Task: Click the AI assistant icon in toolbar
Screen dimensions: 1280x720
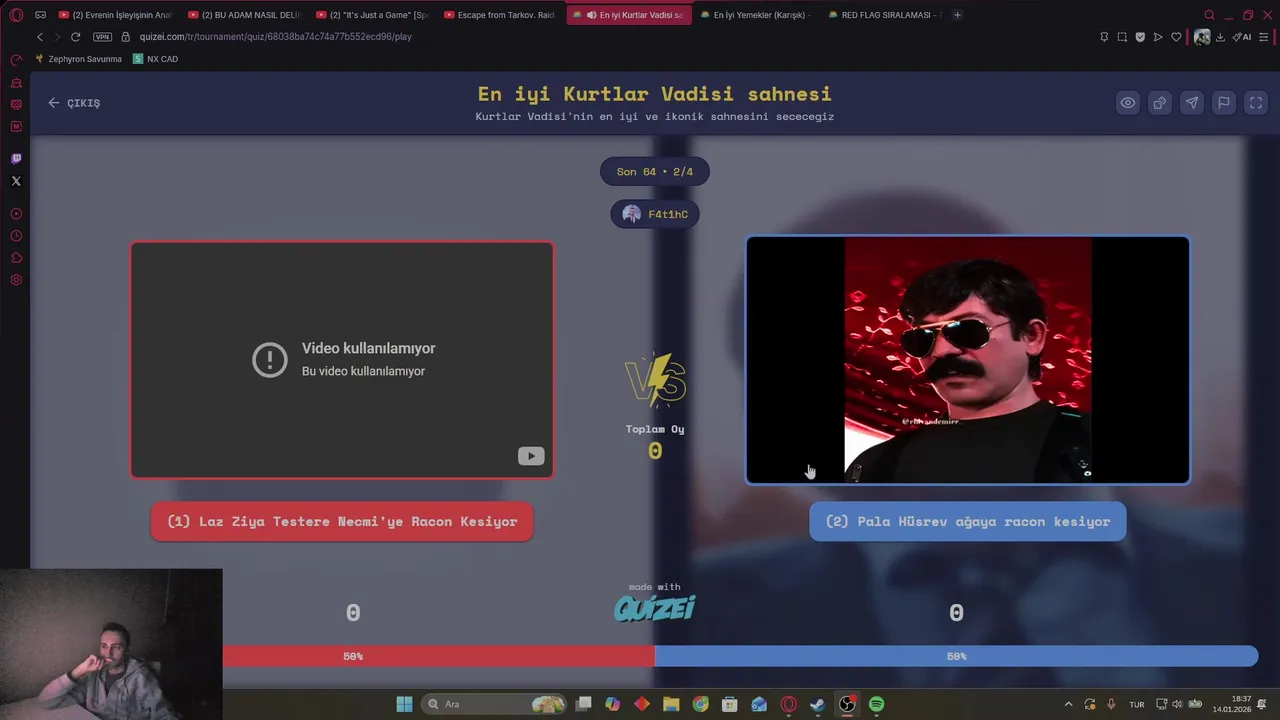Action: [x=1242, y=37]
